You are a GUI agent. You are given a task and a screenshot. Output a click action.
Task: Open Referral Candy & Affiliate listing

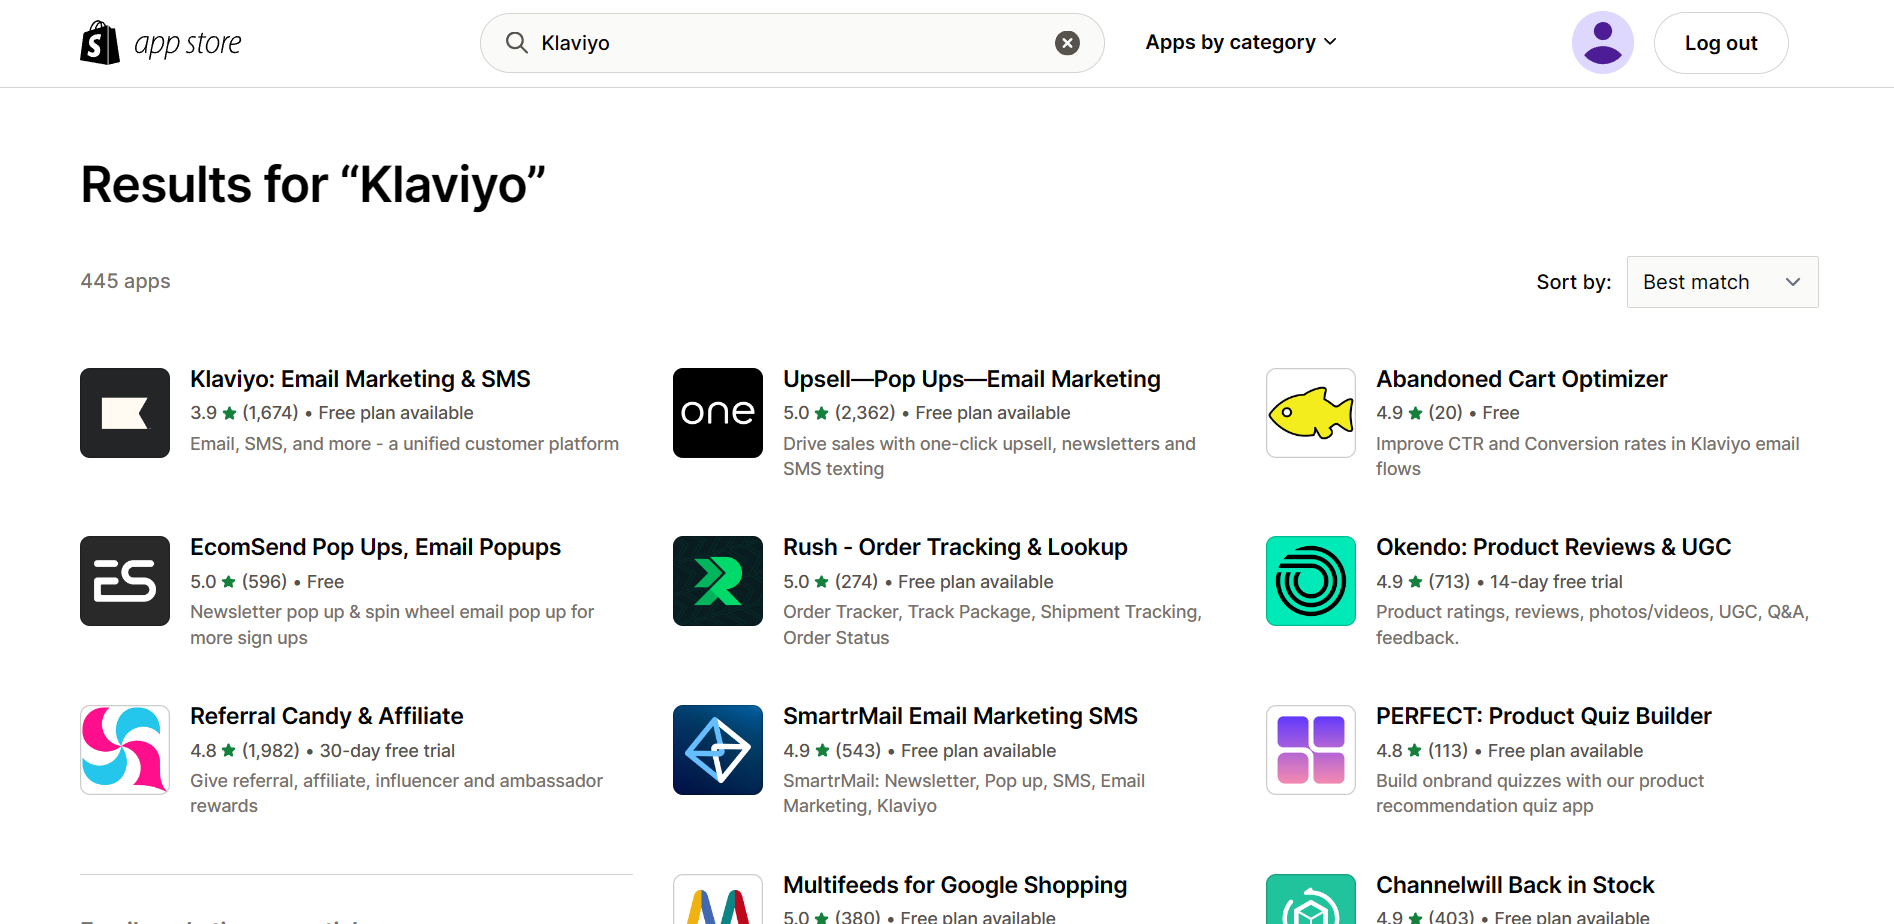tap(326, 716)
